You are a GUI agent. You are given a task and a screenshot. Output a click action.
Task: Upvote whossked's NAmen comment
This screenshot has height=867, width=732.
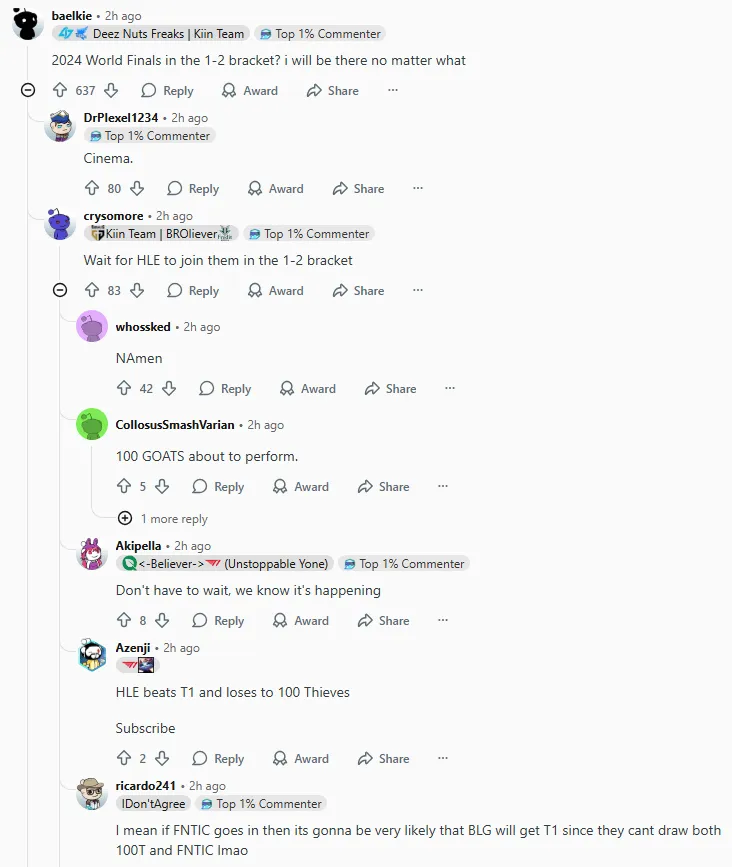click(124, 388)
